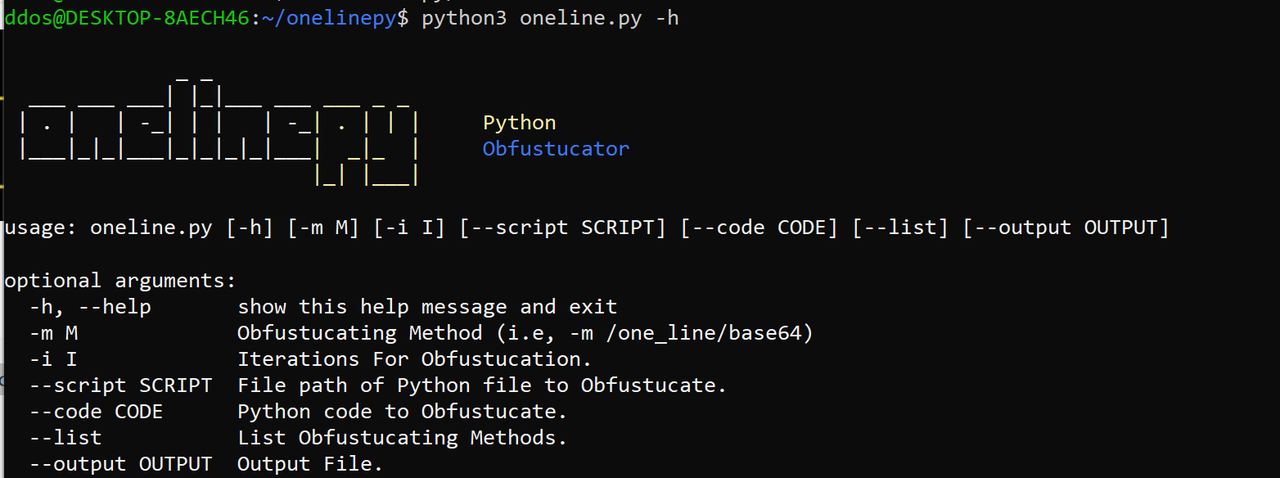Image resolution: width=1280 pixels, height=478 pixels.
Task: Click the blue 'Obfustucator' text
Action: [556, 149]
